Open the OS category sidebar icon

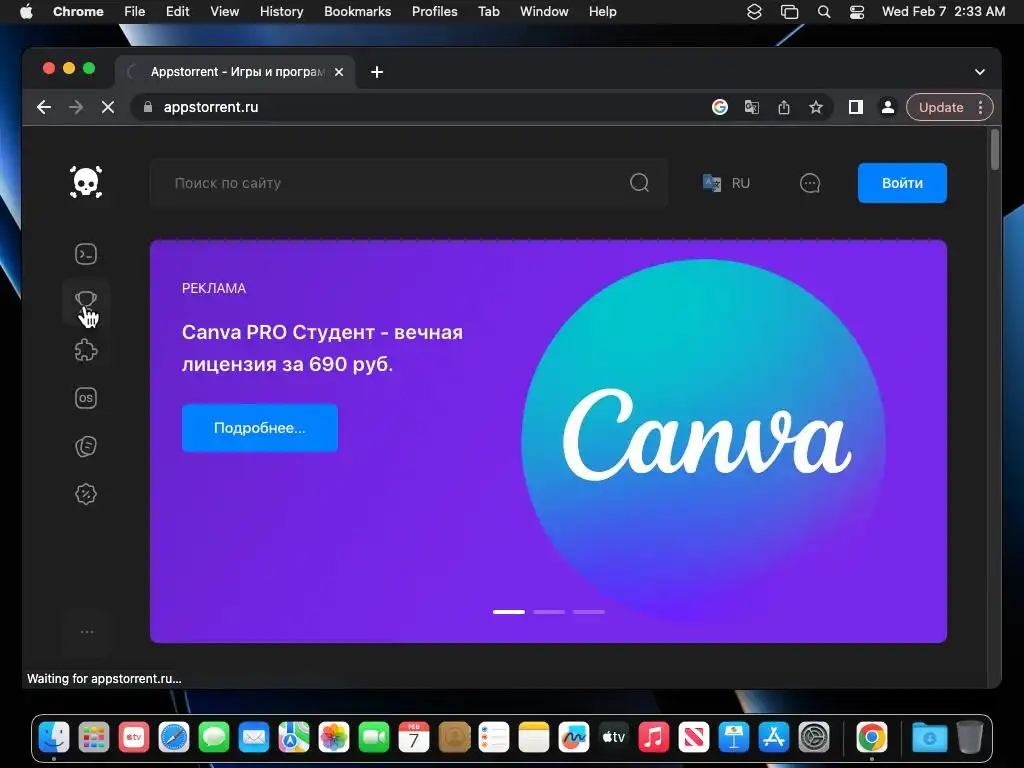click(86, 398)
